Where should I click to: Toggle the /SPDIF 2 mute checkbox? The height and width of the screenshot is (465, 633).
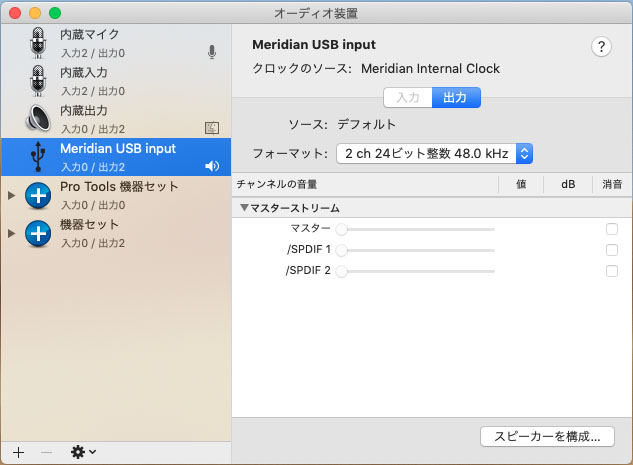(x=612, y=271)
